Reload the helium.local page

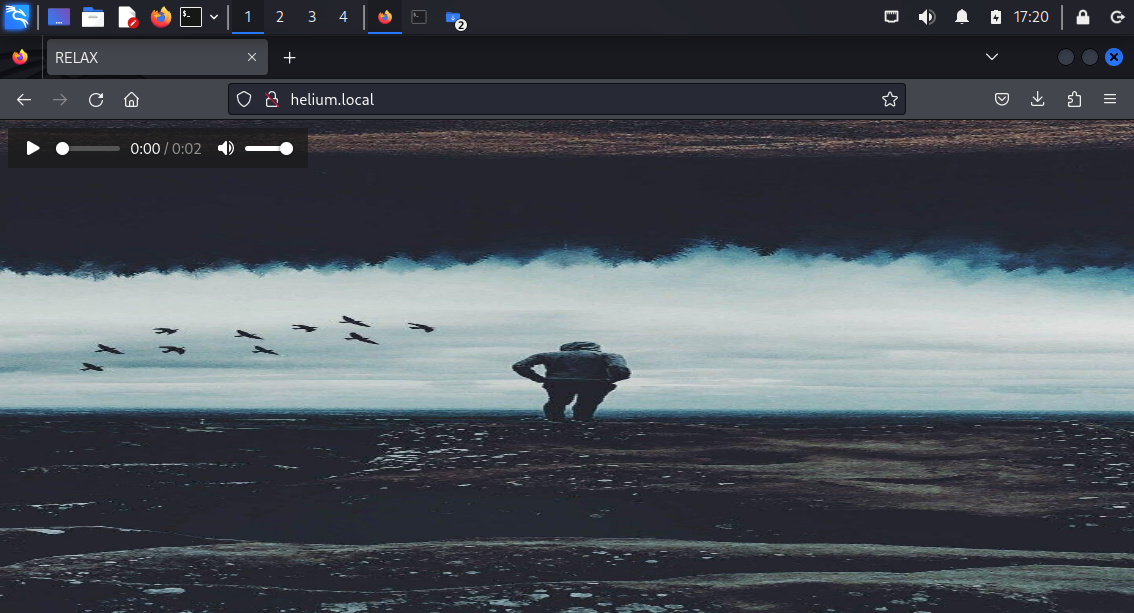click(x=96, y=99)
